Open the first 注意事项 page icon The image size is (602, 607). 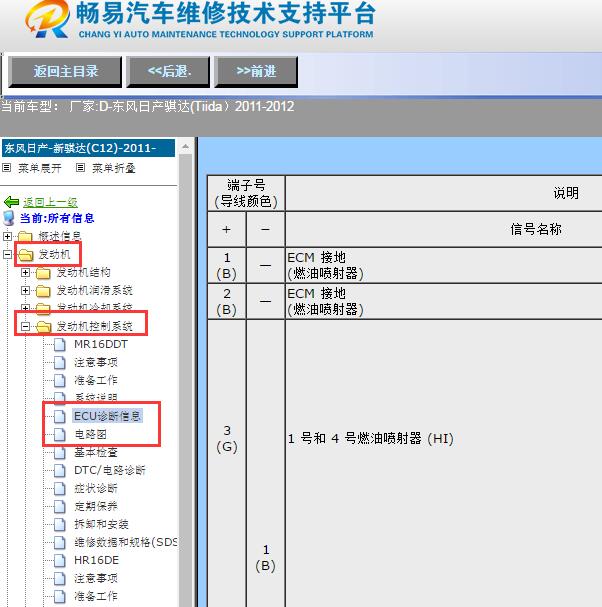click(x=60, y=363)
